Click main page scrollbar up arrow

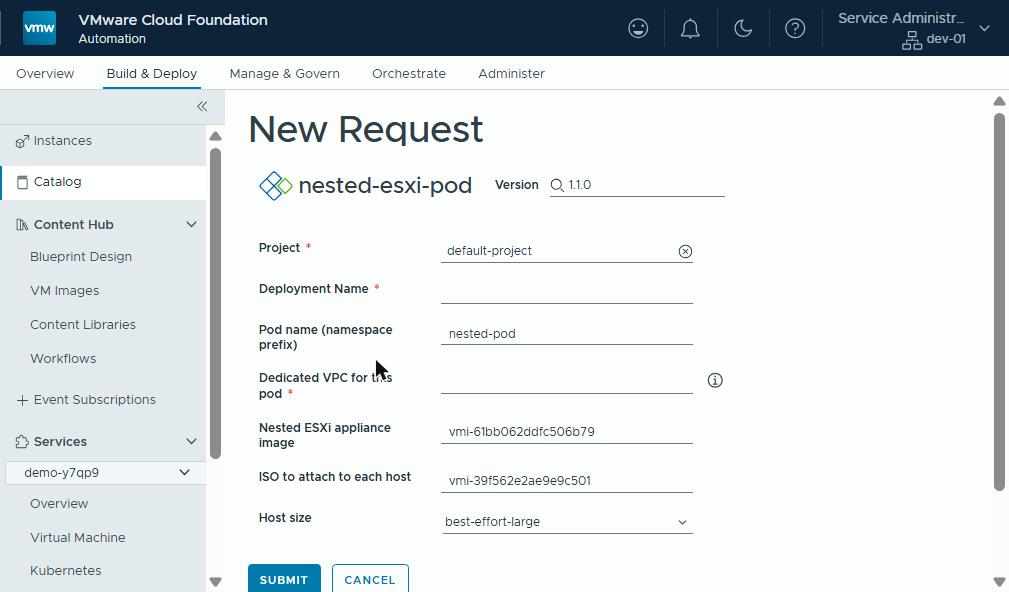[x=999, y=101]
